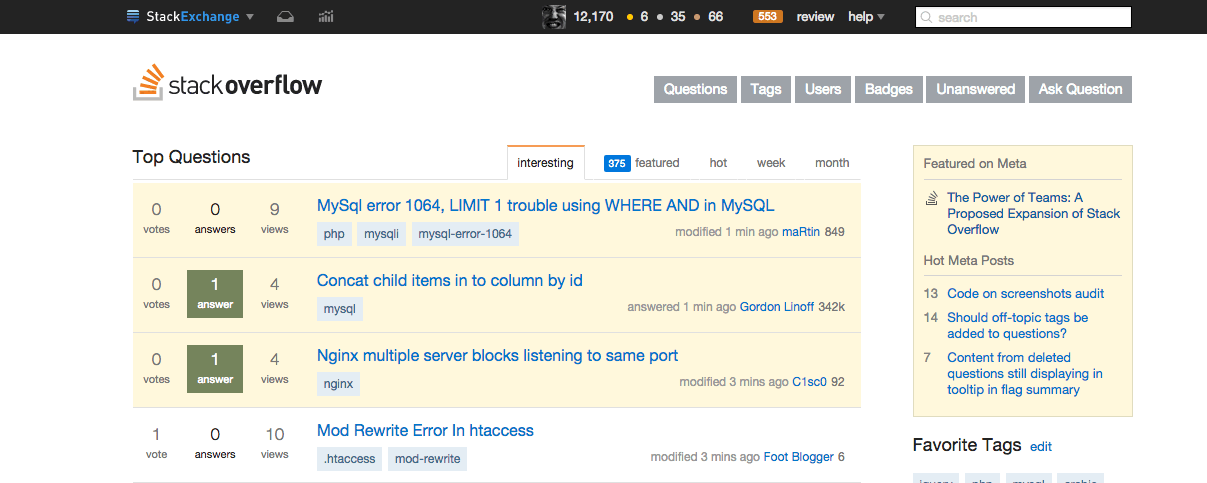Open the Nginx multiple server blocks question

pyautogui.click(x=498, y=355)
